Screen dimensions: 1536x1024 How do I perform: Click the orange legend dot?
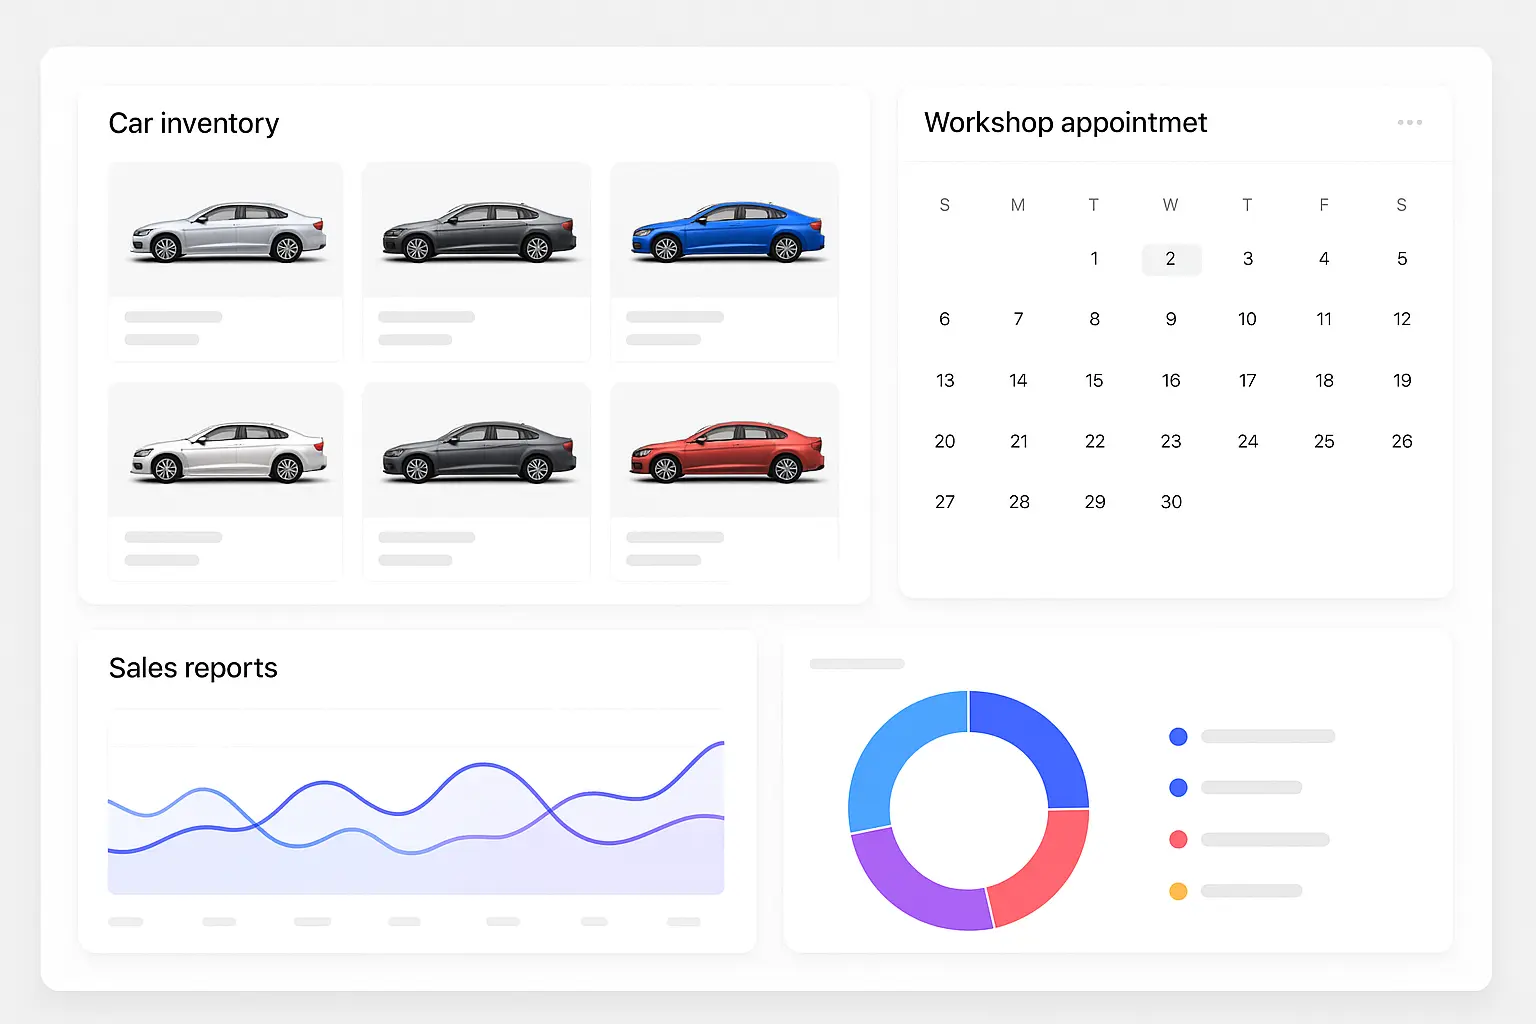click(1178, 891)
